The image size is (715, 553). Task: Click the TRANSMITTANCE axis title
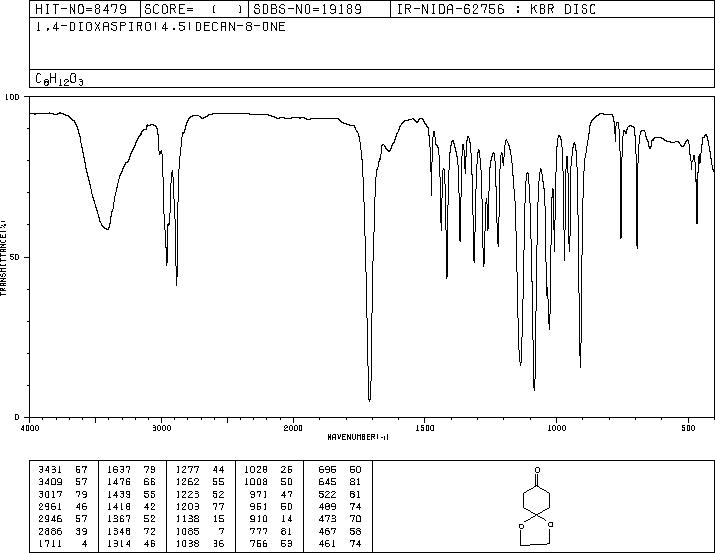pos(3,258)
